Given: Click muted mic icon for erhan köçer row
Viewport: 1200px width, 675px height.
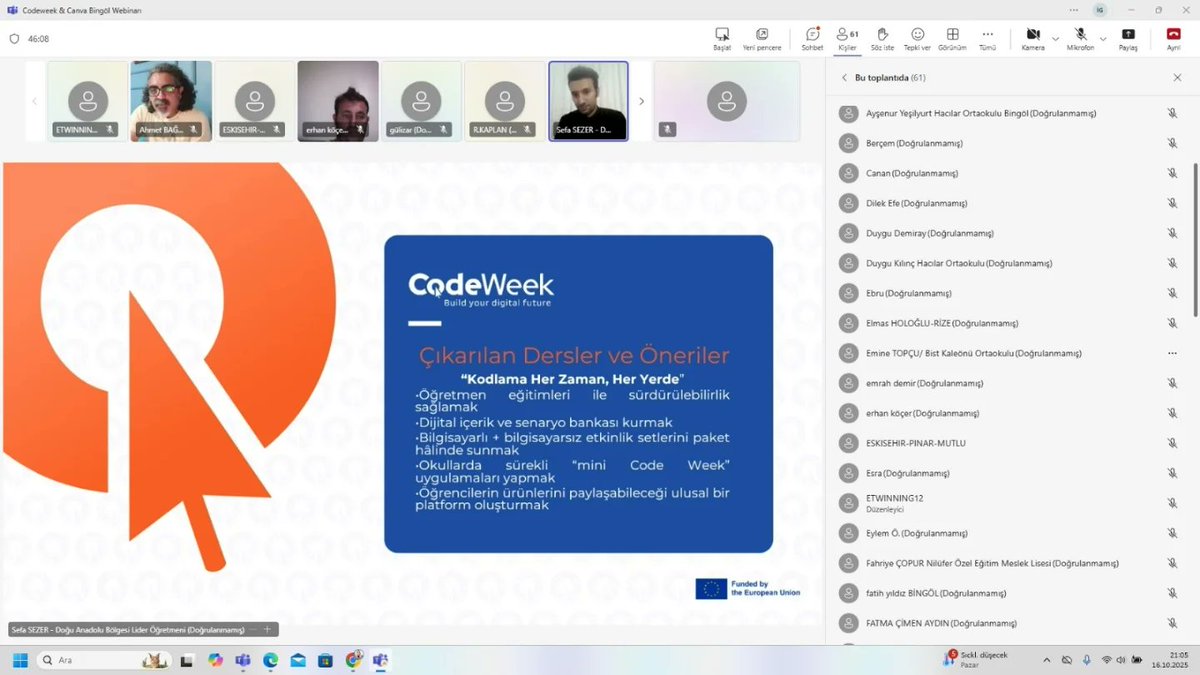Looking at the screenshot, I should pyautogui.click(x=1172, y=413).
